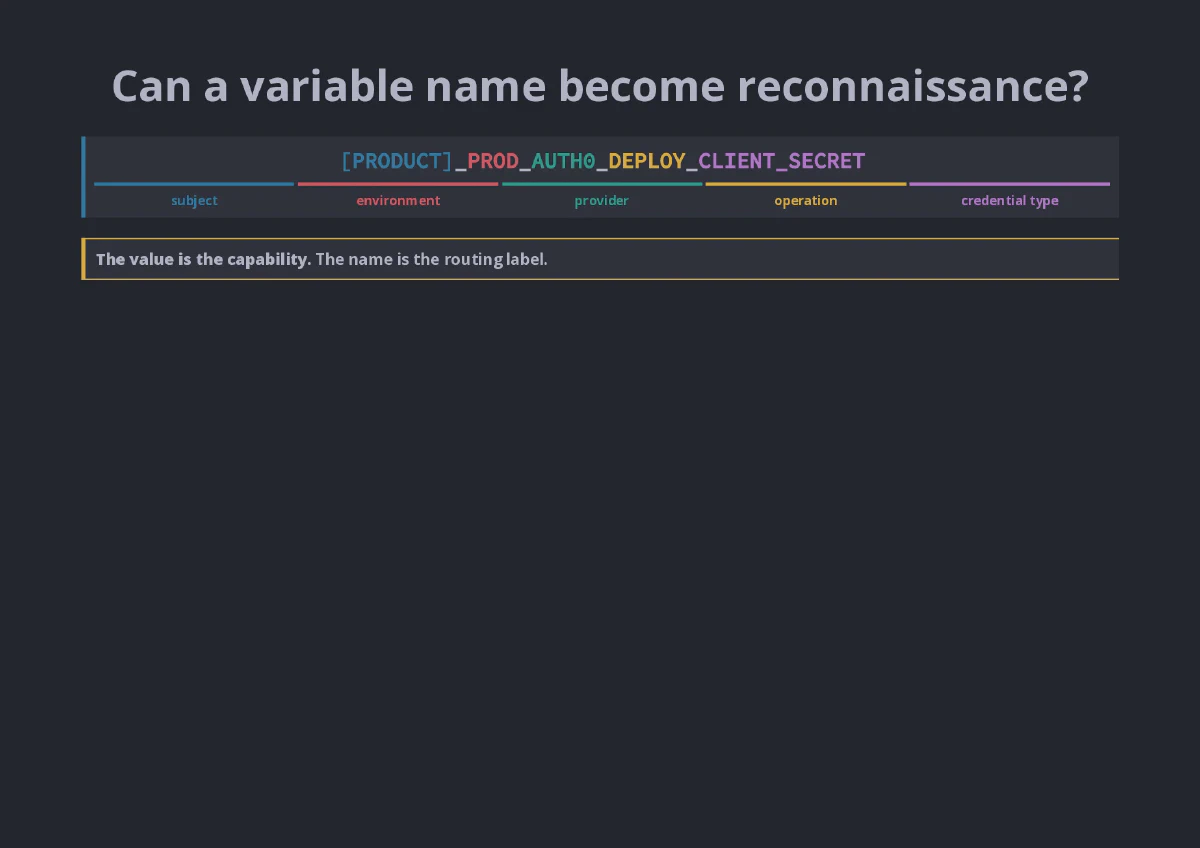Image resolution: width=1200 pixels, height=848 pixels.
Task: Click the blue underline bar above subject
Action: pos(194,184)
